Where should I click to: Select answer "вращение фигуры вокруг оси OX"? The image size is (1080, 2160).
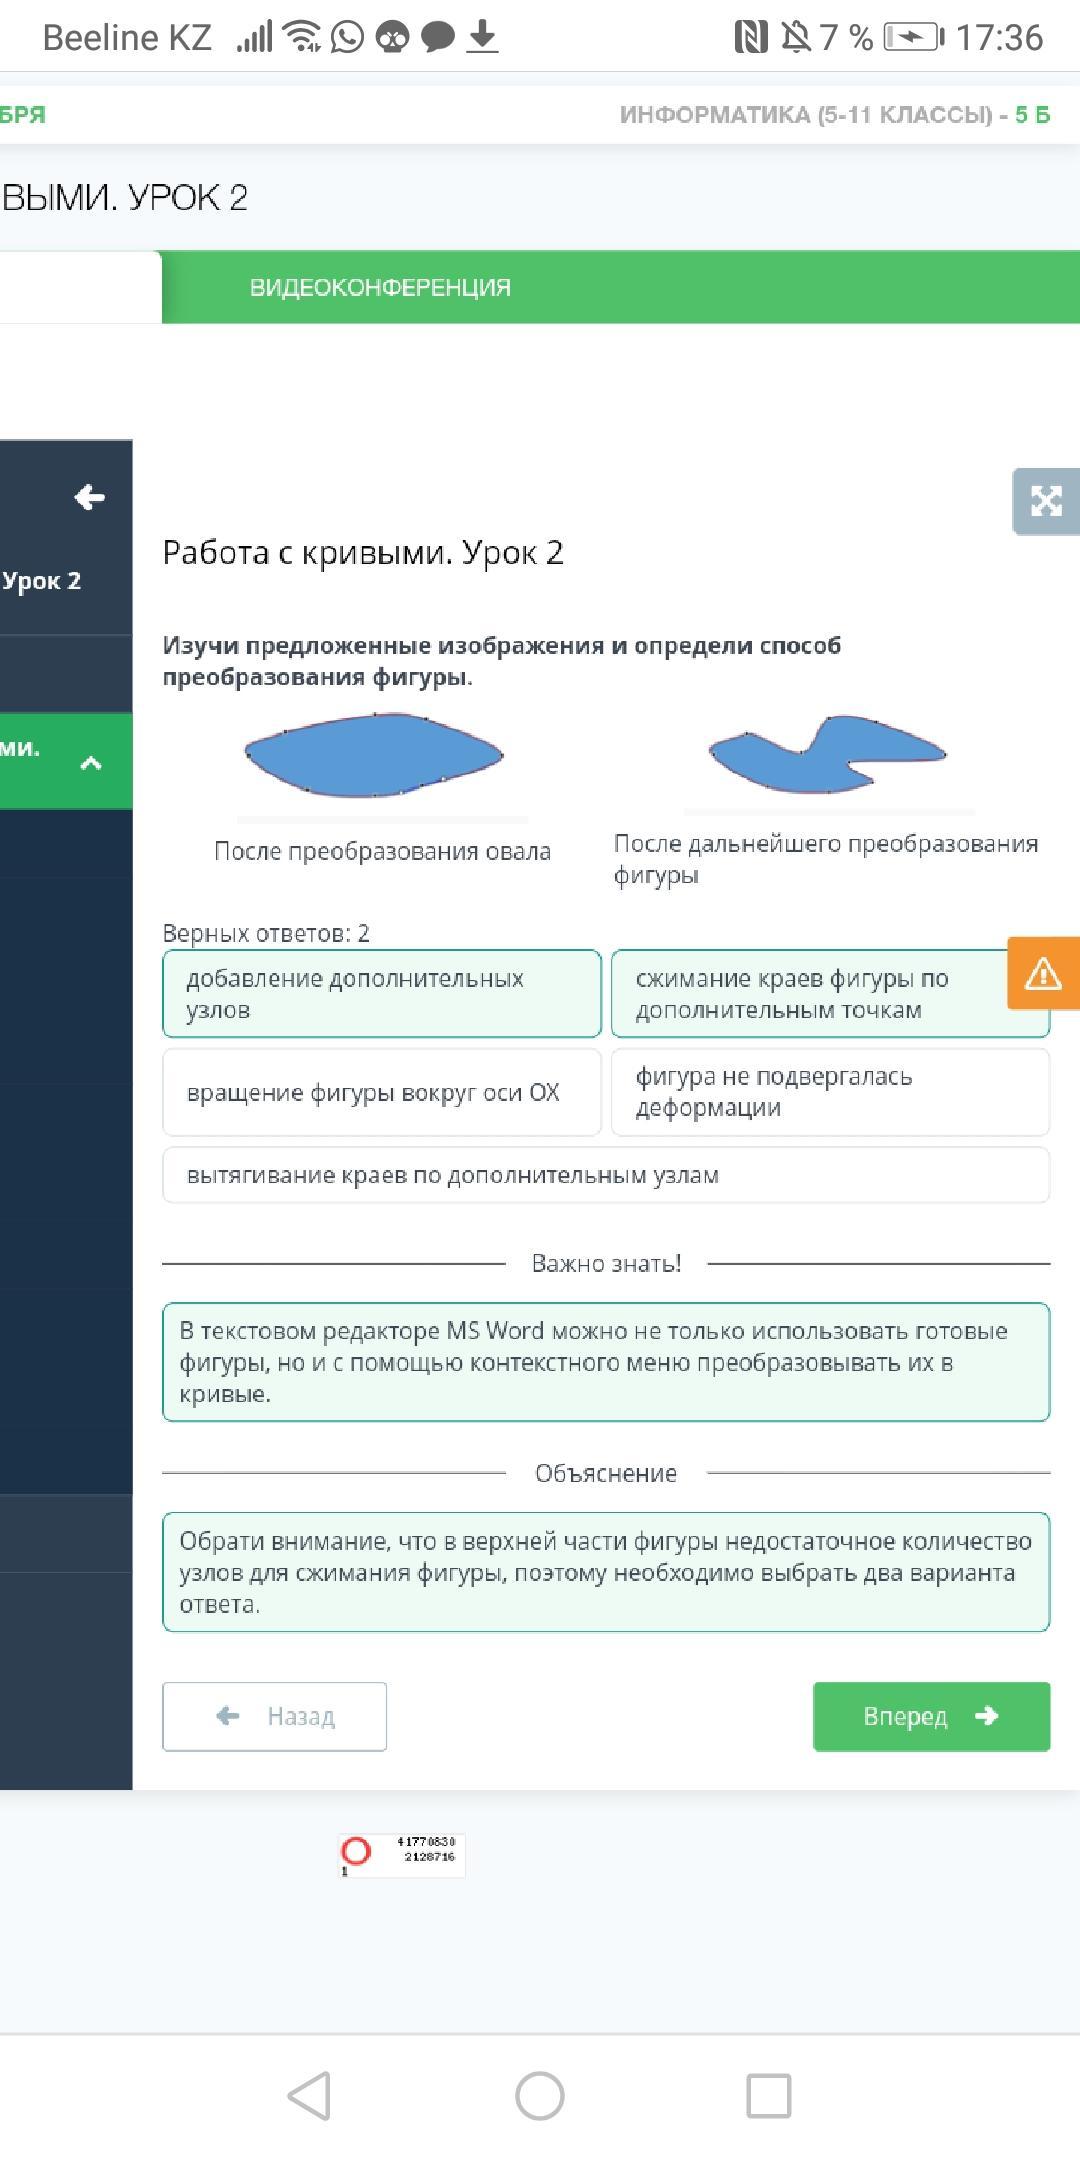coord(381,1092)
